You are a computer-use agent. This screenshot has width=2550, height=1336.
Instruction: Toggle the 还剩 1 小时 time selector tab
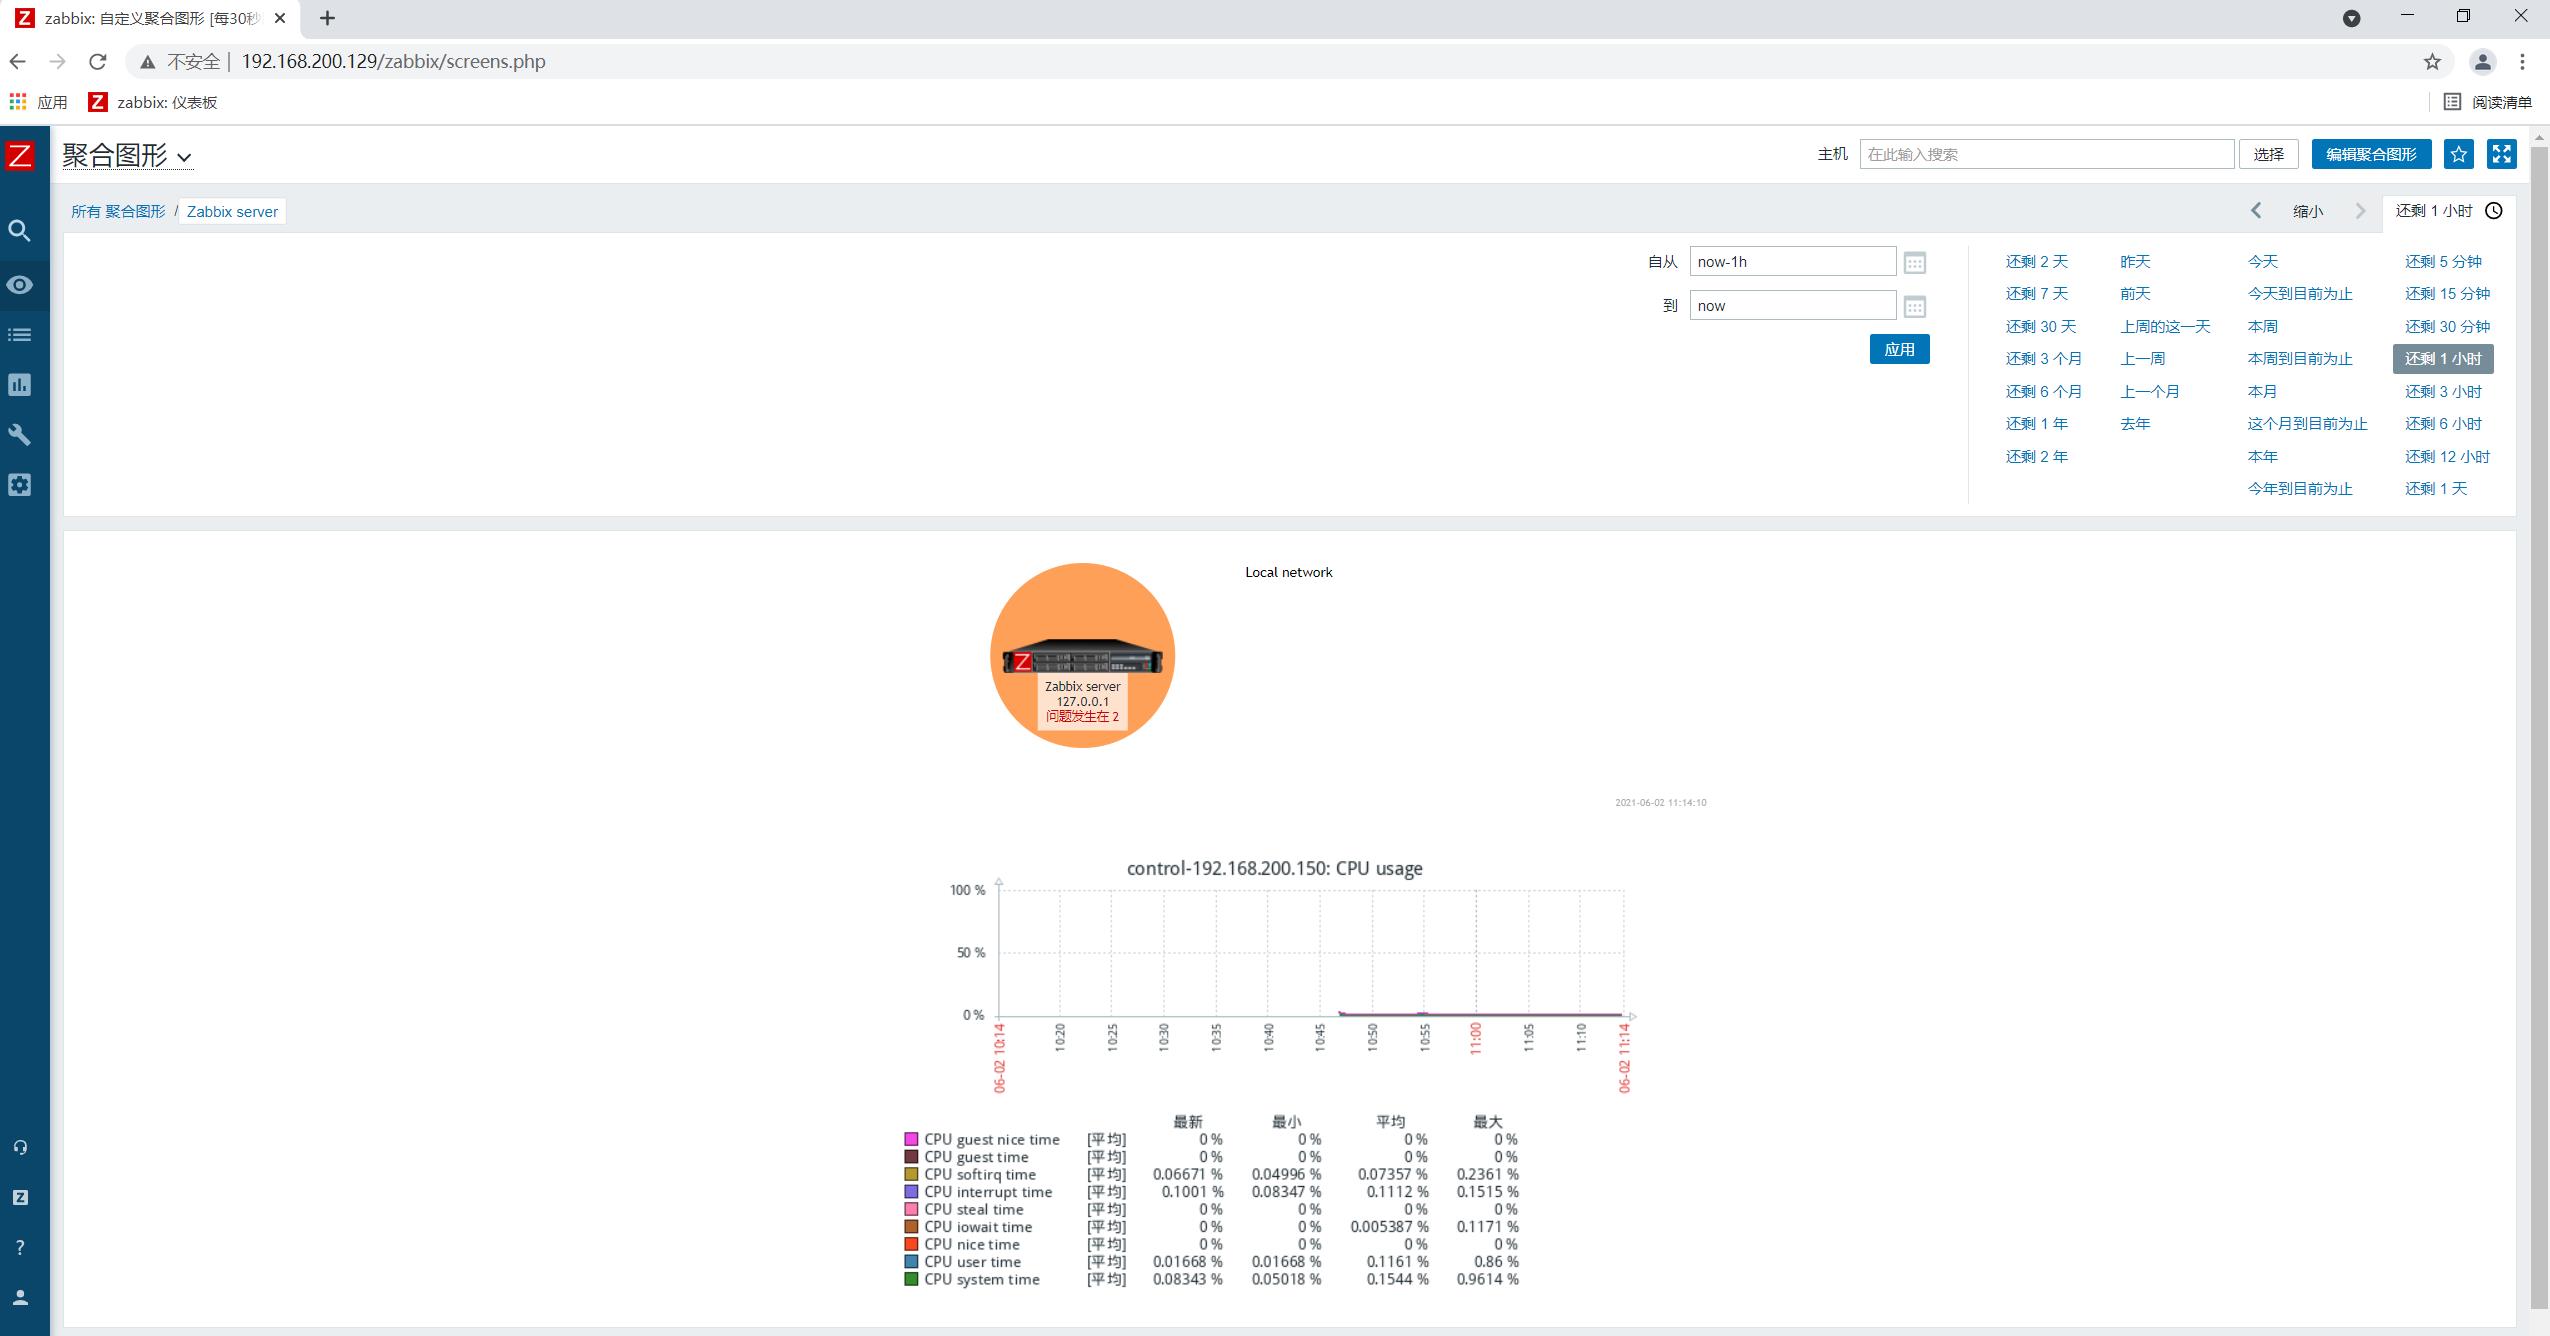coord(2448,211)
